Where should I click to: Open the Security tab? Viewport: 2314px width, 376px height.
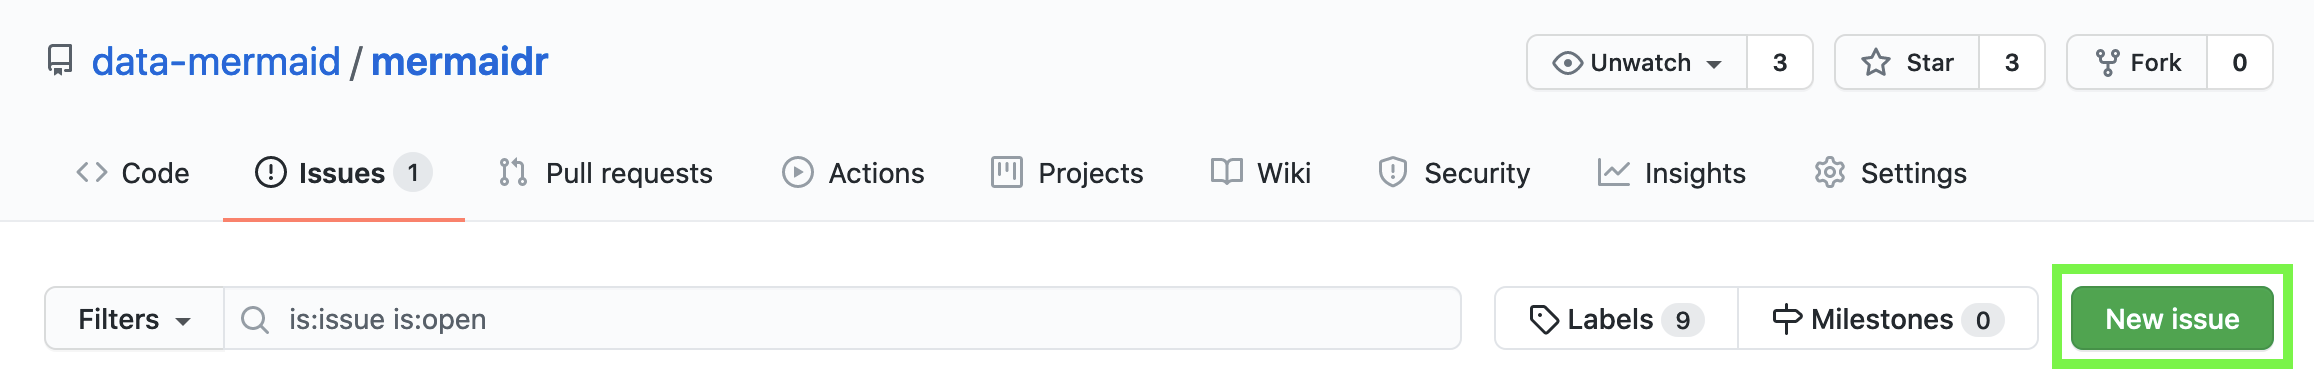1454,173
